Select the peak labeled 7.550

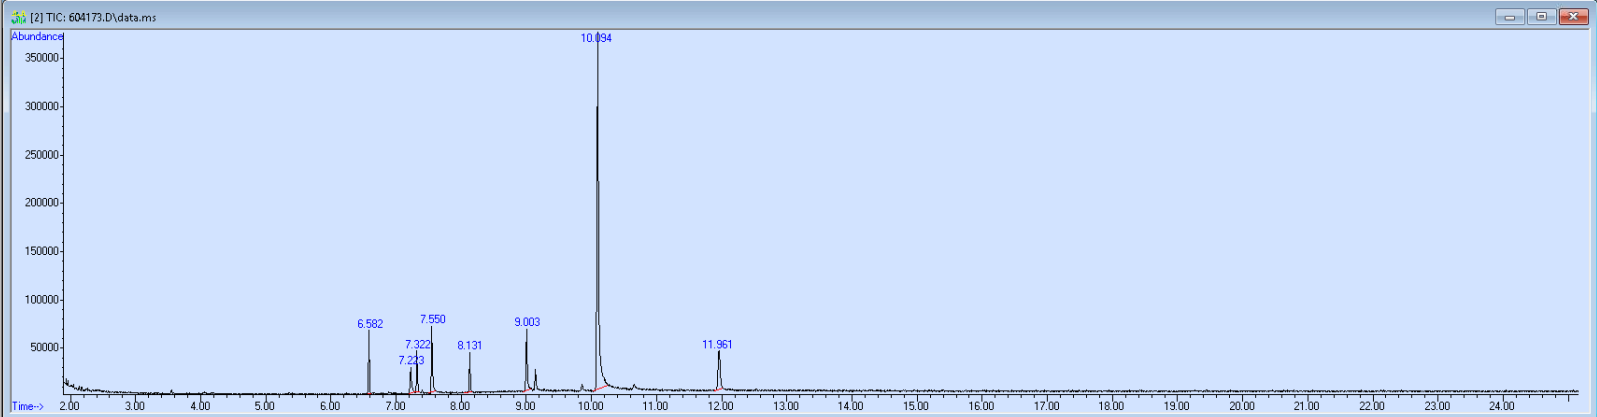point(433,320)
